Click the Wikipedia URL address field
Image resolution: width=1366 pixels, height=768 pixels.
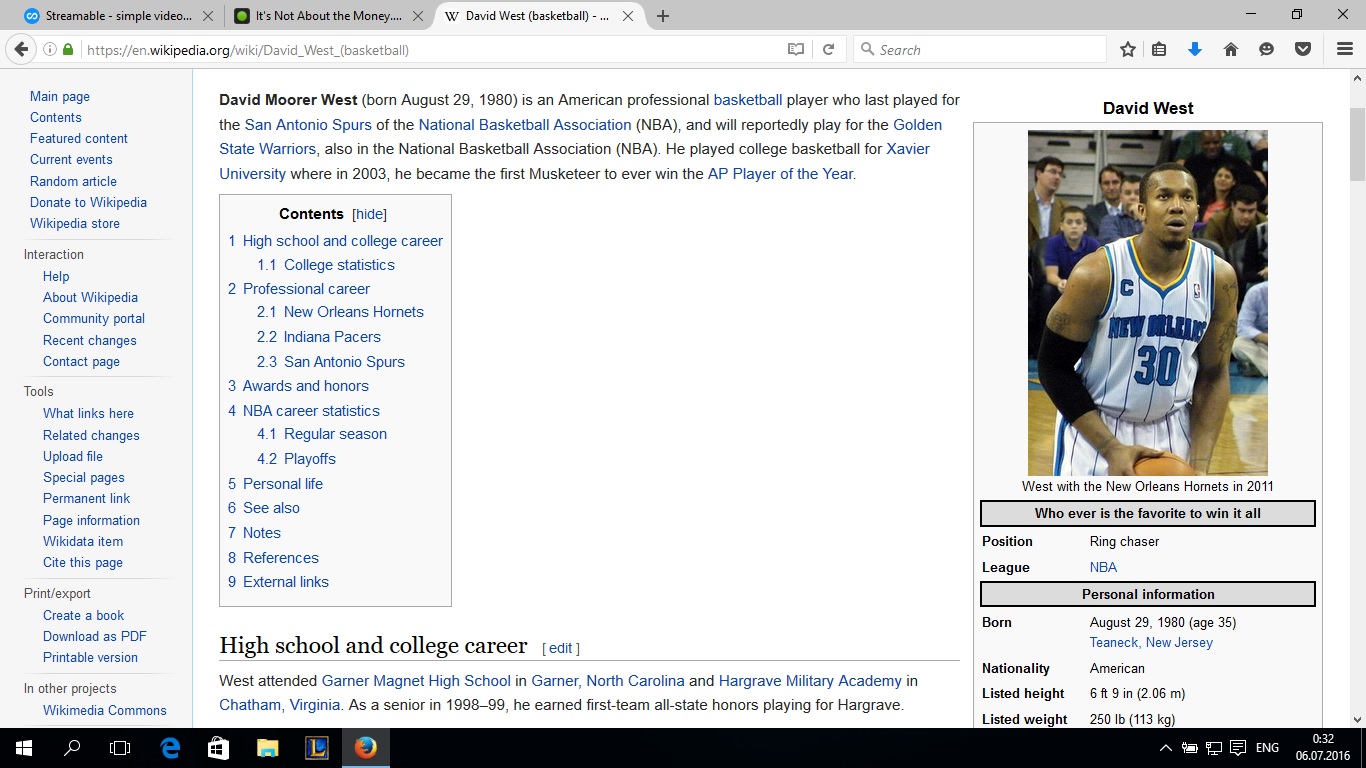(430, 49)
